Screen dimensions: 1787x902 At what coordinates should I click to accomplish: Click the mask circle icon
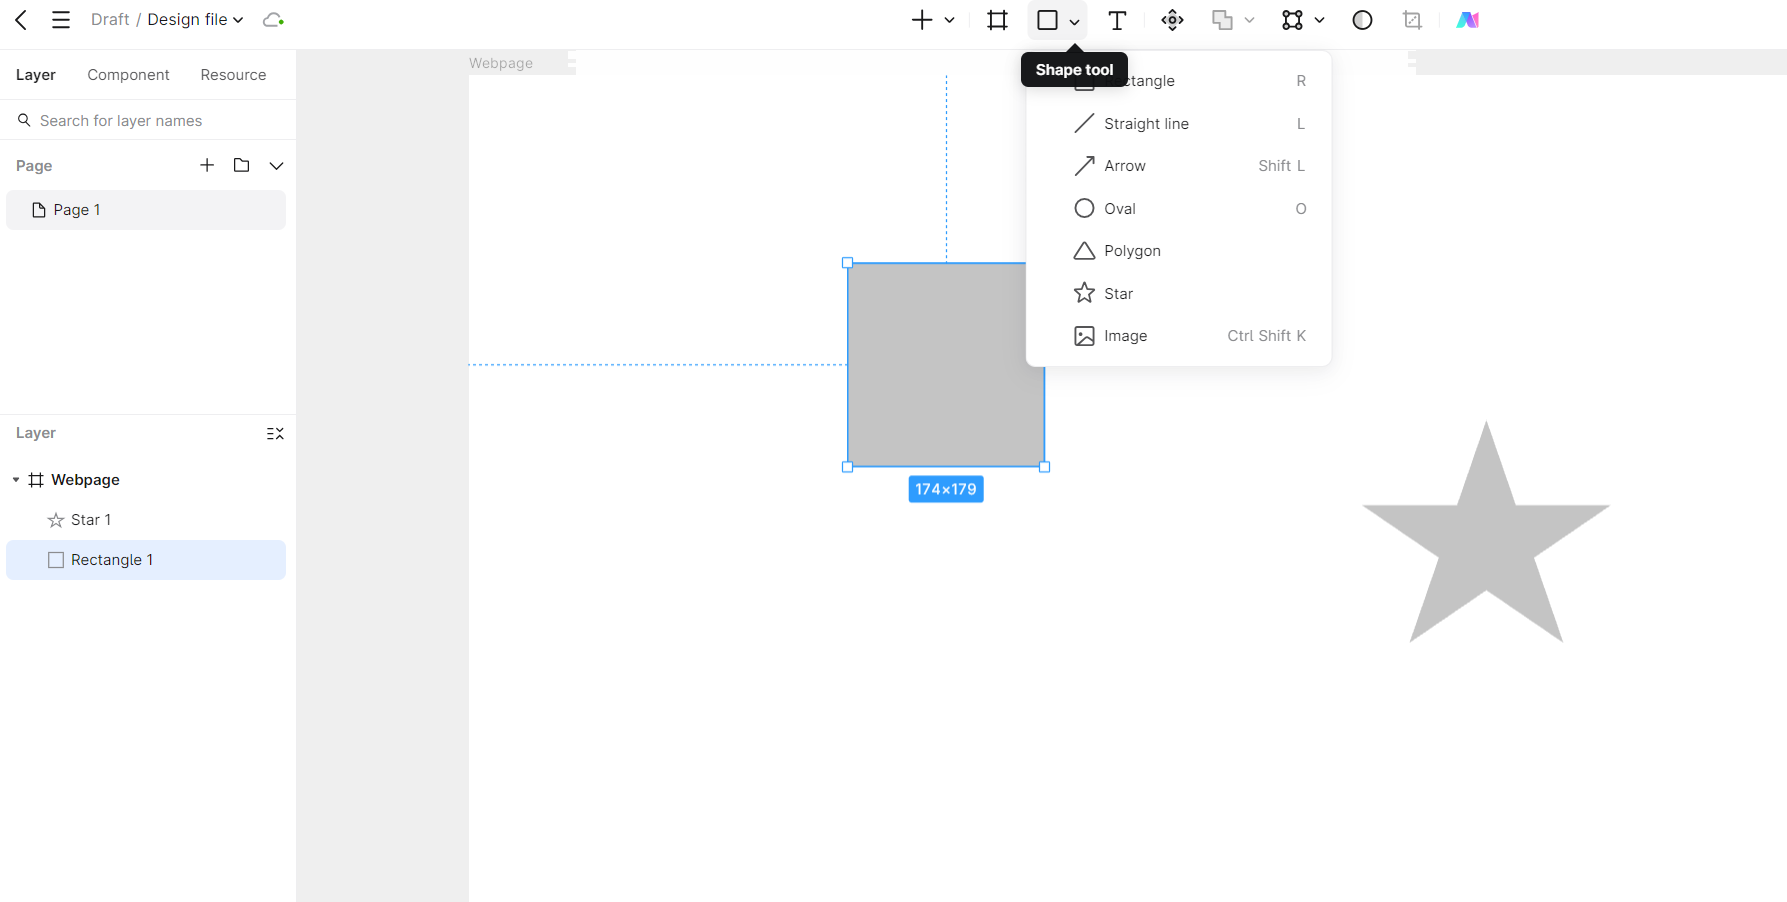pyautogui.click(x=1362, y=20)
